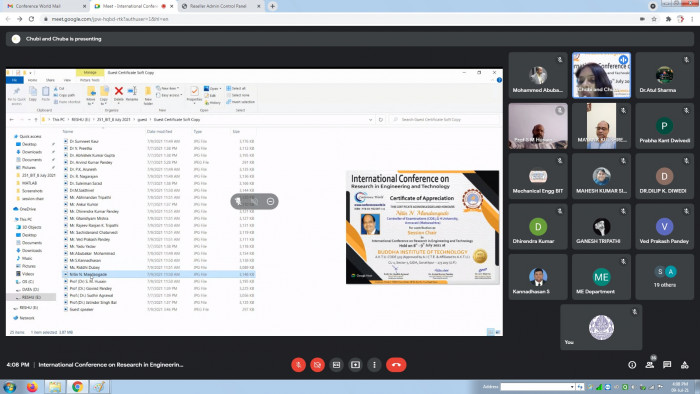Open the activities icon in Meet

click(x=684, y=365)
